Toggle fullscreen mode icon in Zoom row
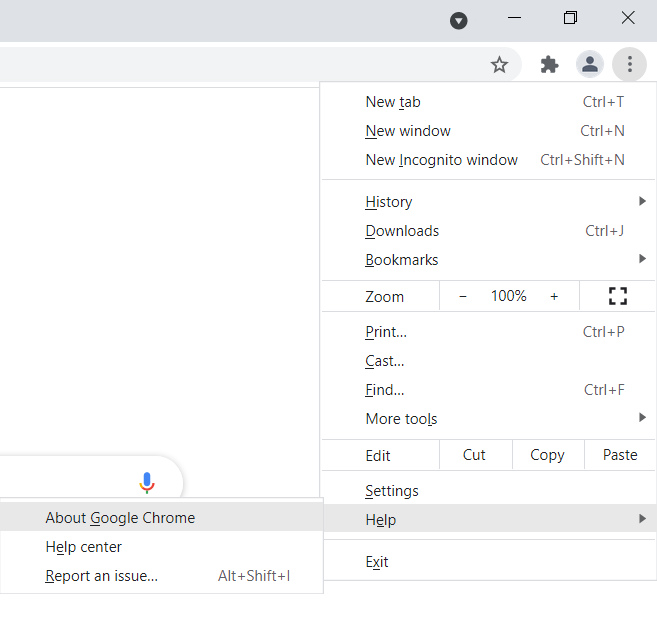The width and height of the screenshot is (657, 622). click(x=618, y=296)
